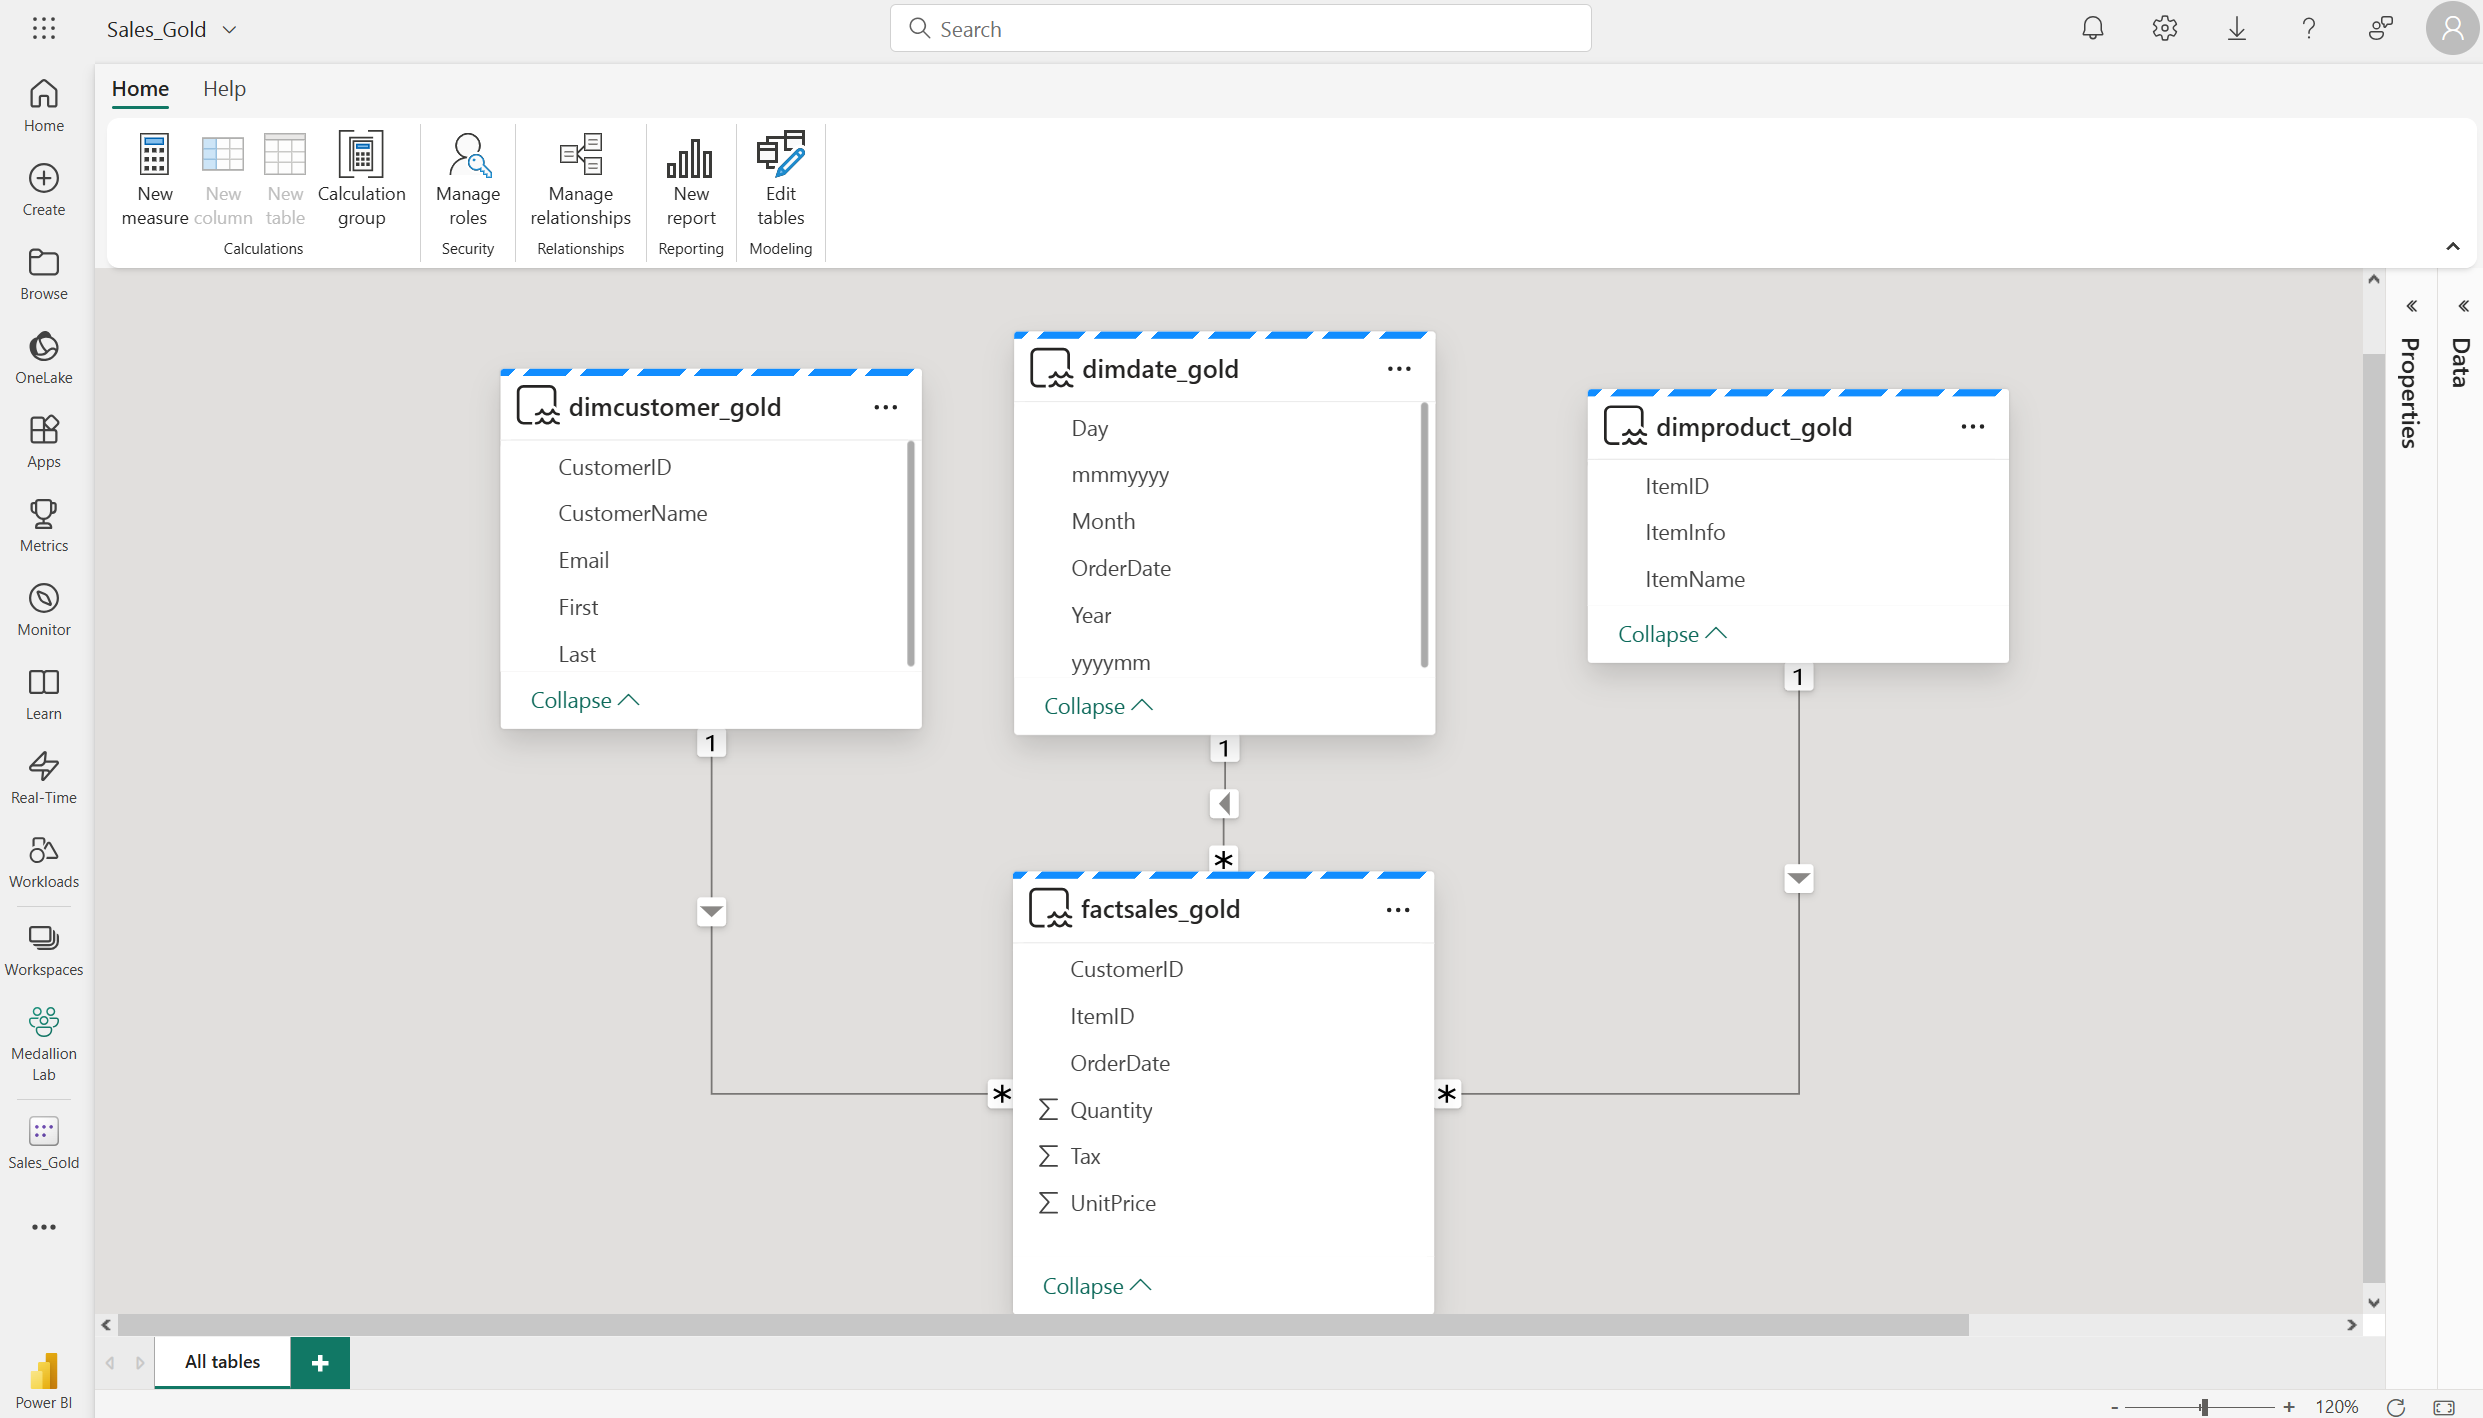This screenshot has height=1418, width=2483.
Task: Open ellipsis menu on factsales_gold
Action: 1397,909
